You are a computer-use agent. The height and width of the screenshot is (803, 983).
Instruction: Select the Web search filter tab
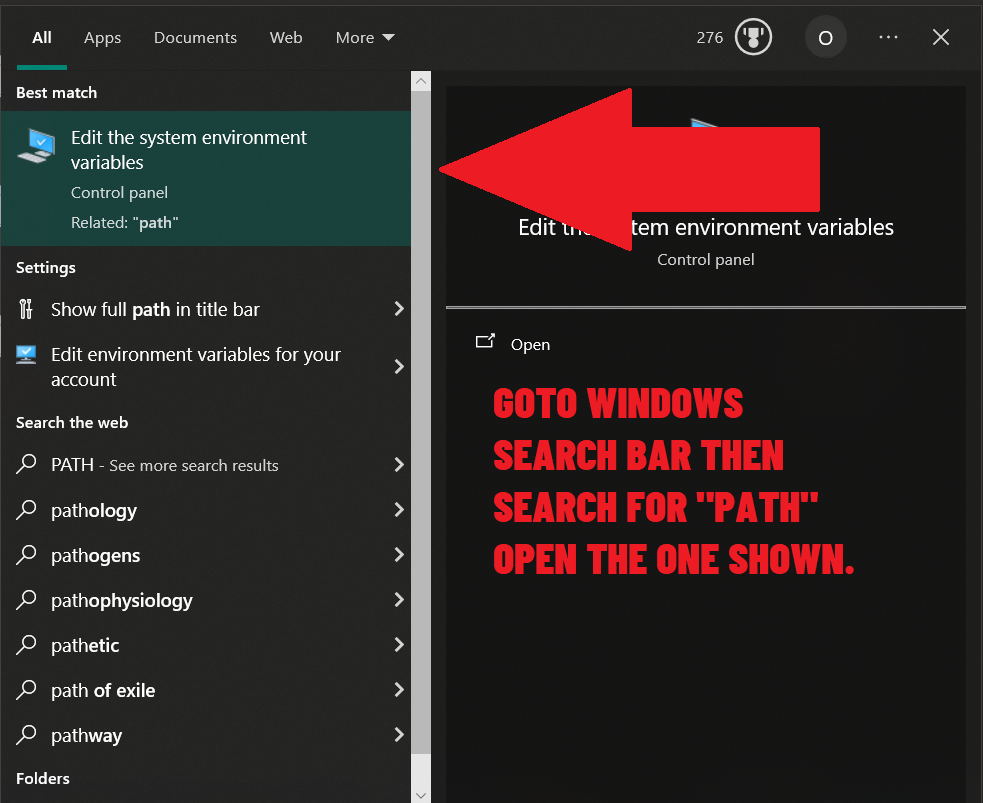click(286, 38)
